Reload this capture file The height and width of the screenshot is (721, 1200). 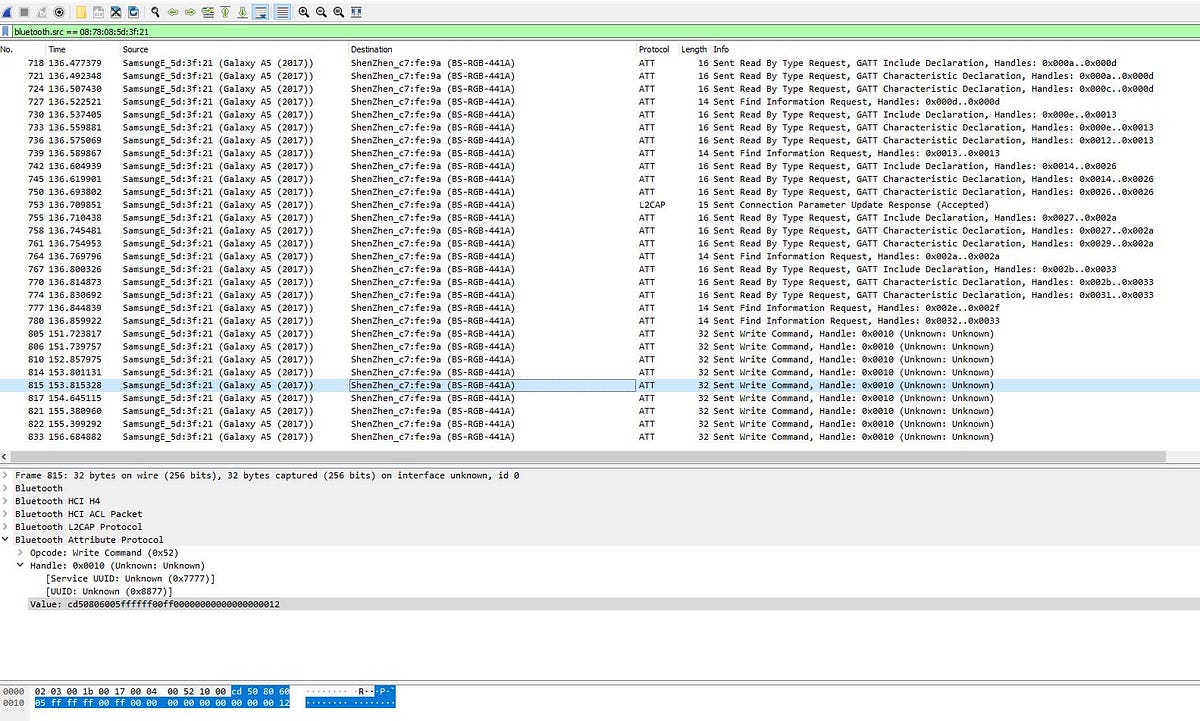click(133, 12)
